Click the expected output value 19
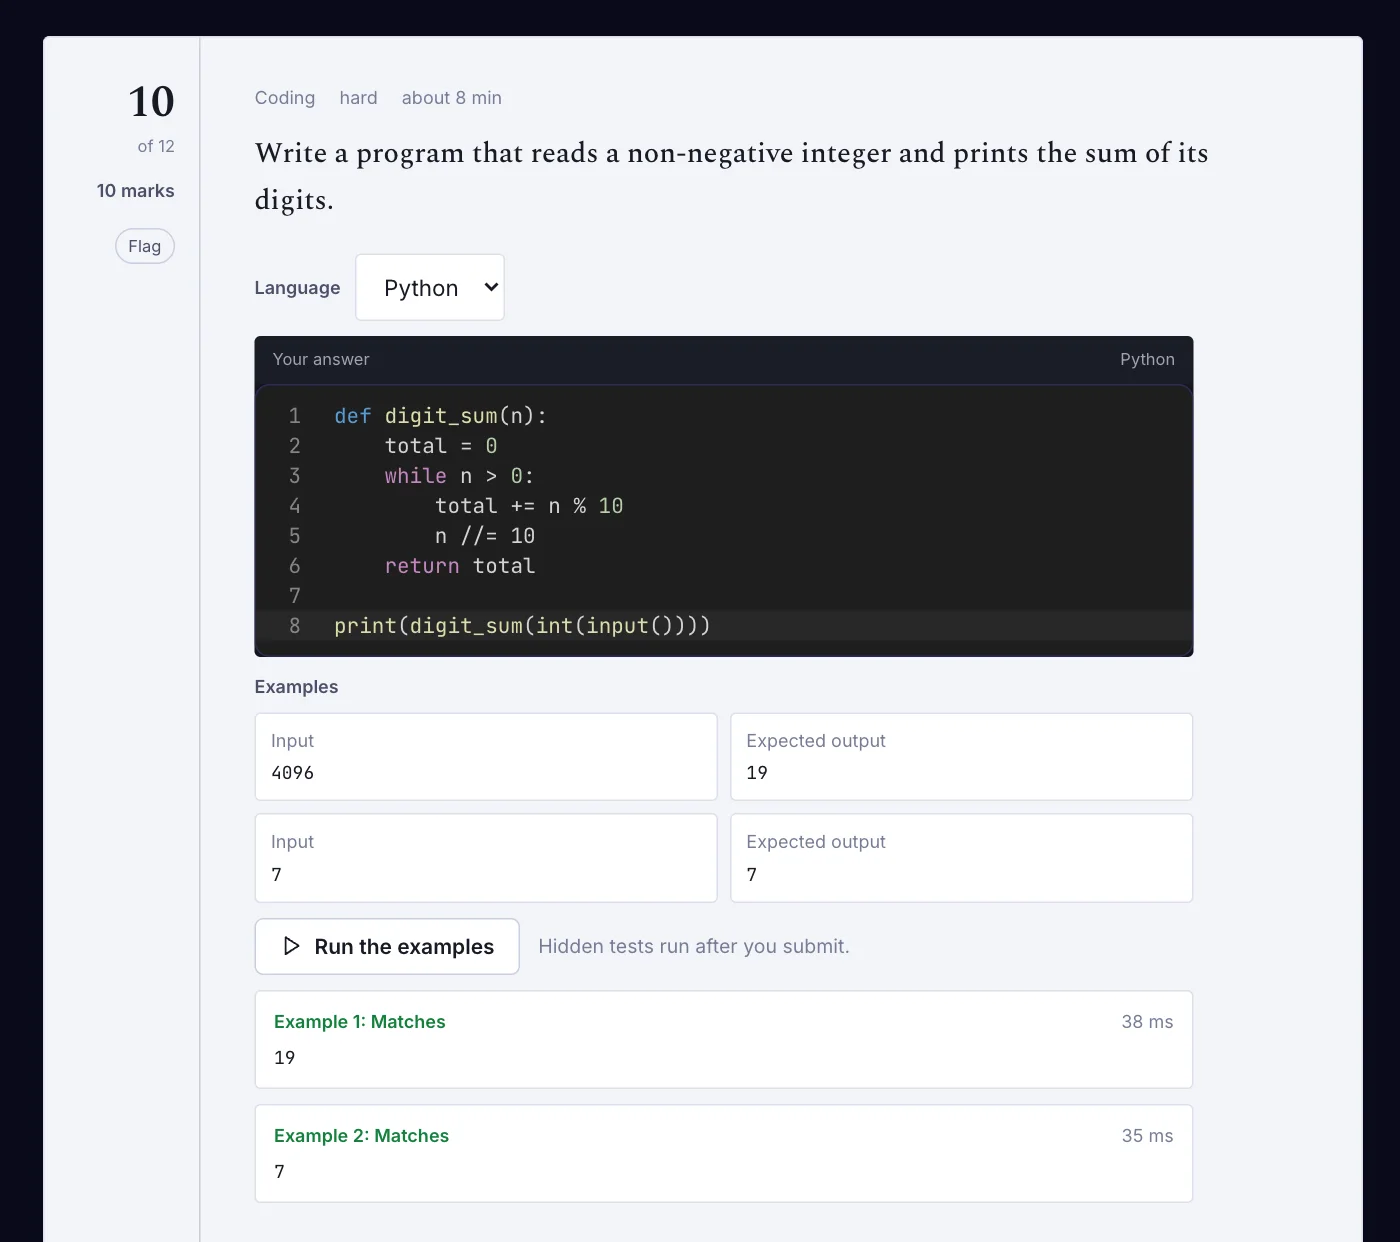 coord(757,773)
